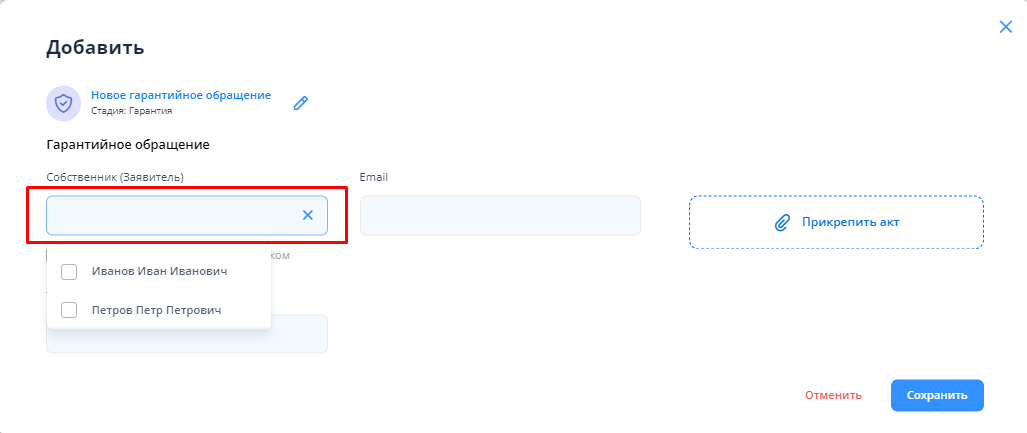This screenshot has height=433, width=1027.
Task: Click the Стадия: Гарантия stage text
Action: 132,111
